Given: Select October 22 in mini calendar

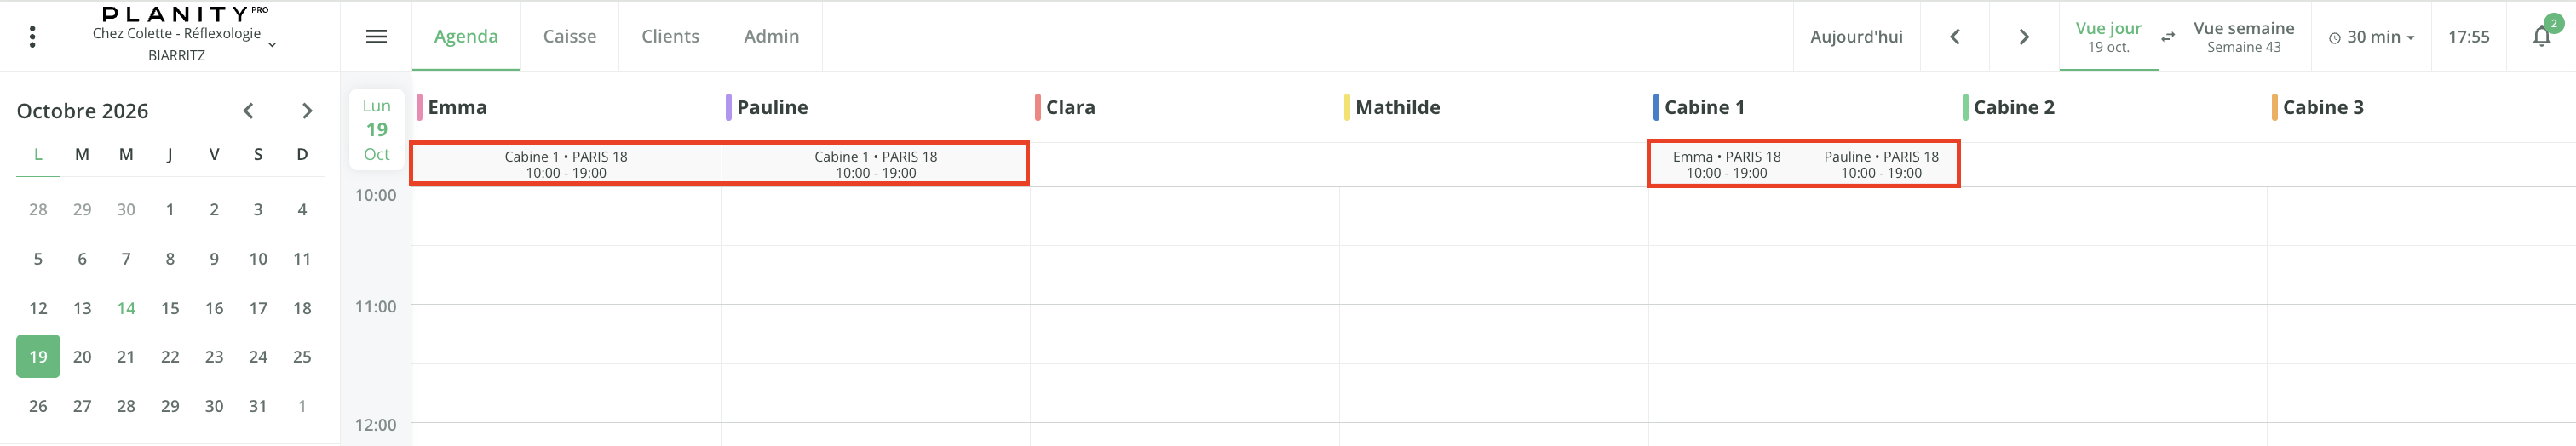Looking at the screenshot, I should tap(170, 357).
